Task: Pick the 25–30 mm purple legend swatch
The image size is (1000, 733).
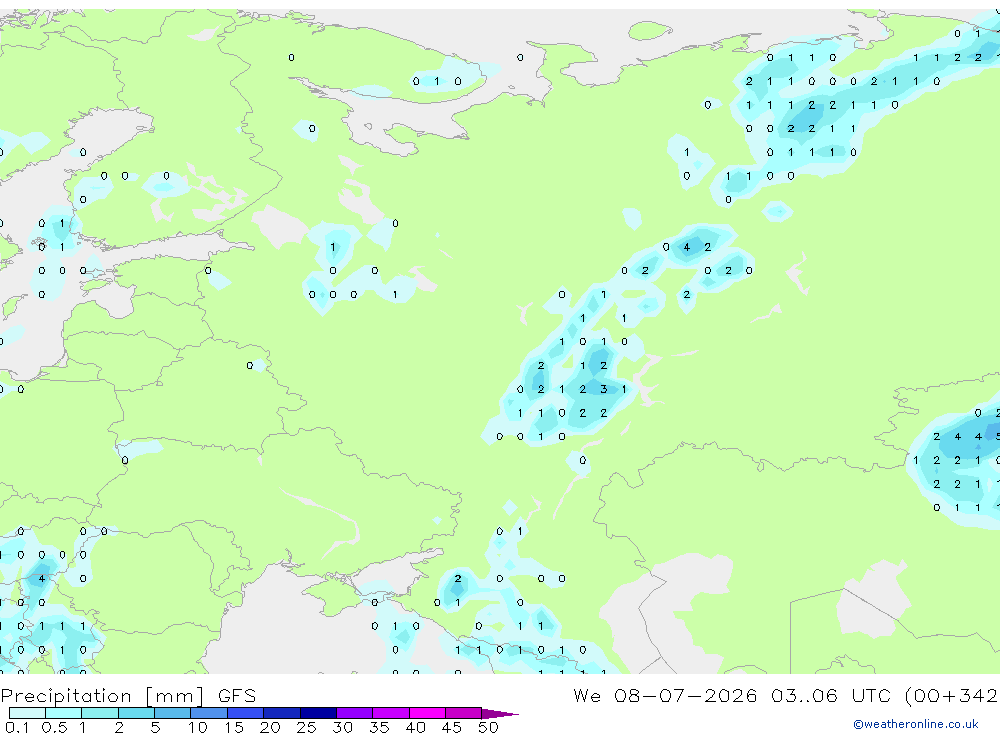Action: [318, 713]
